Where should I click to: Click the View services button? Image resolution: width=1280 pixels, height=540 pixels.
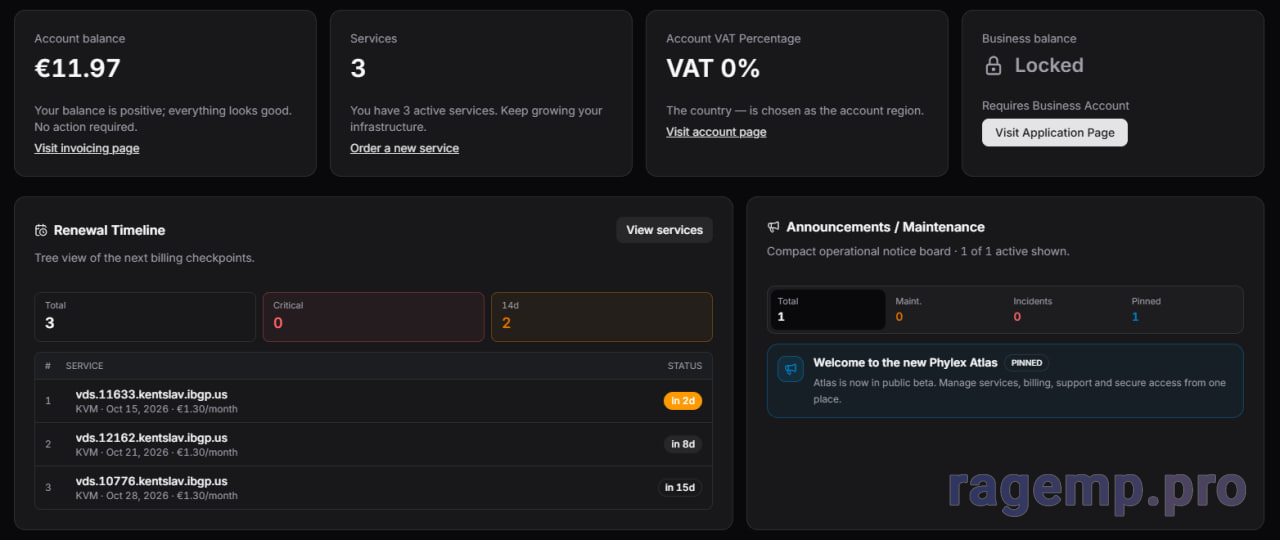(664, 230)
